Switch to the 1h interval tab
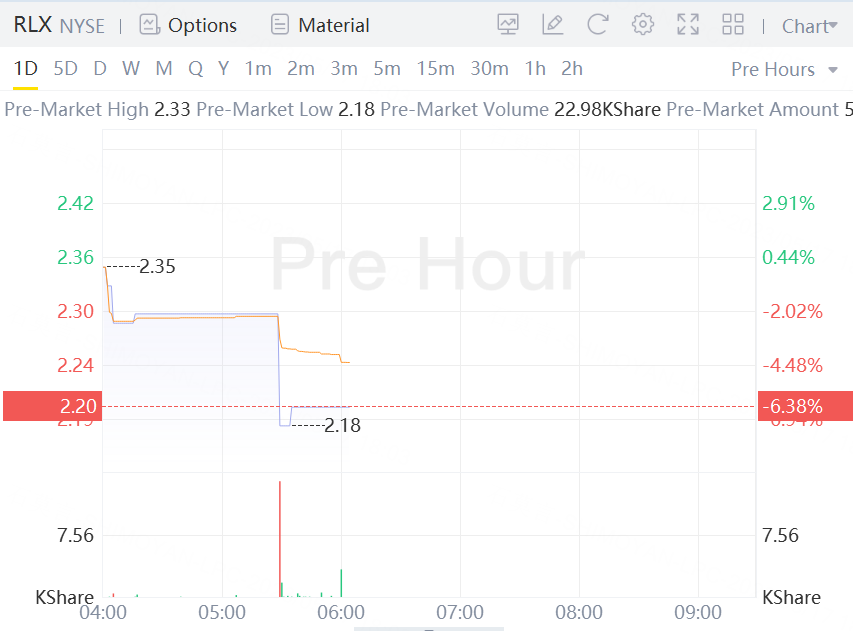This screenshot has height=631, width=853. 535,69
